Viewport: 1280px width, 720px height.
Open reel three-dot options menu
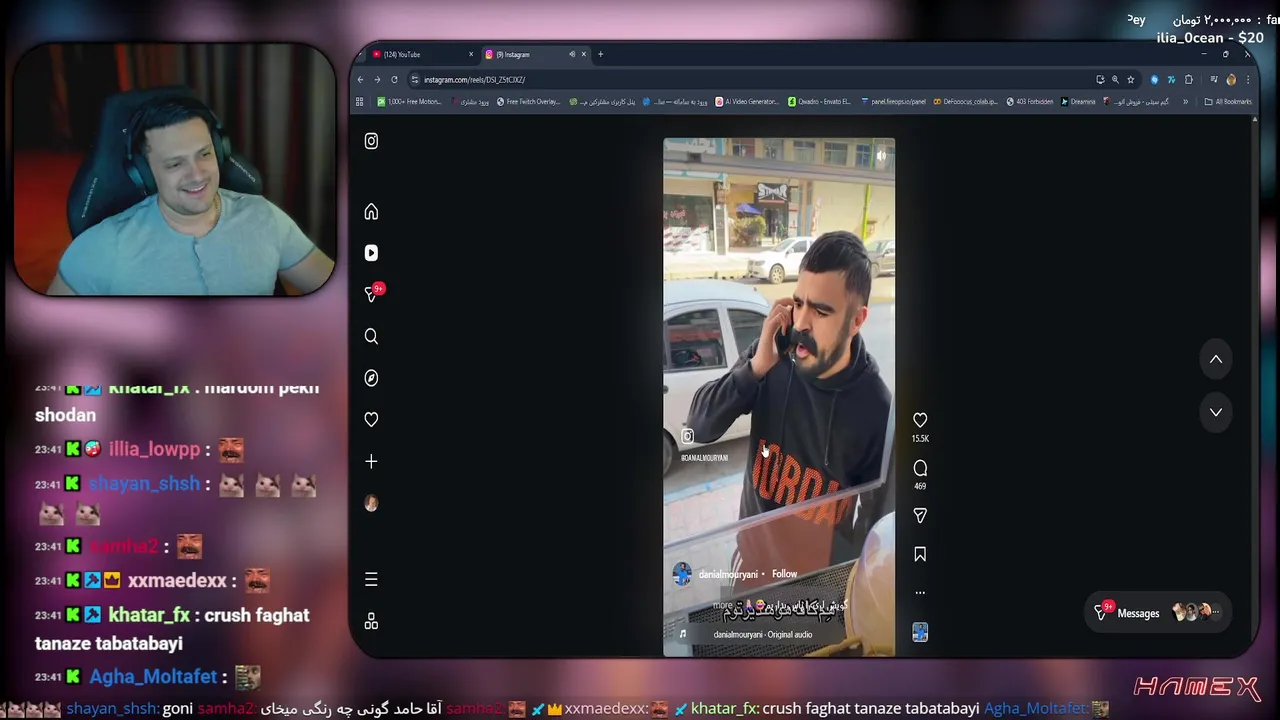(920, 592)
